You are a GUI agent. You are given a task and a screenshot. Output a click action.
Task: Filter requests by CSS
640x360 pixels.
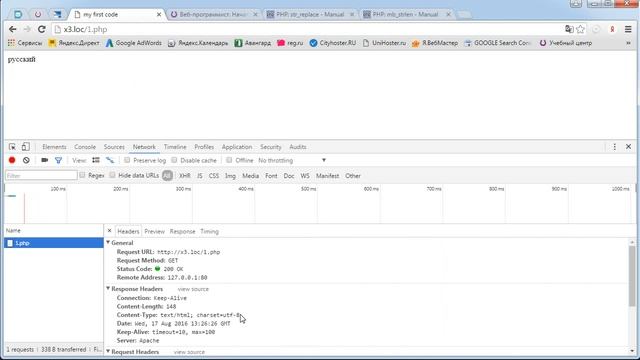[x=214, y=176]
